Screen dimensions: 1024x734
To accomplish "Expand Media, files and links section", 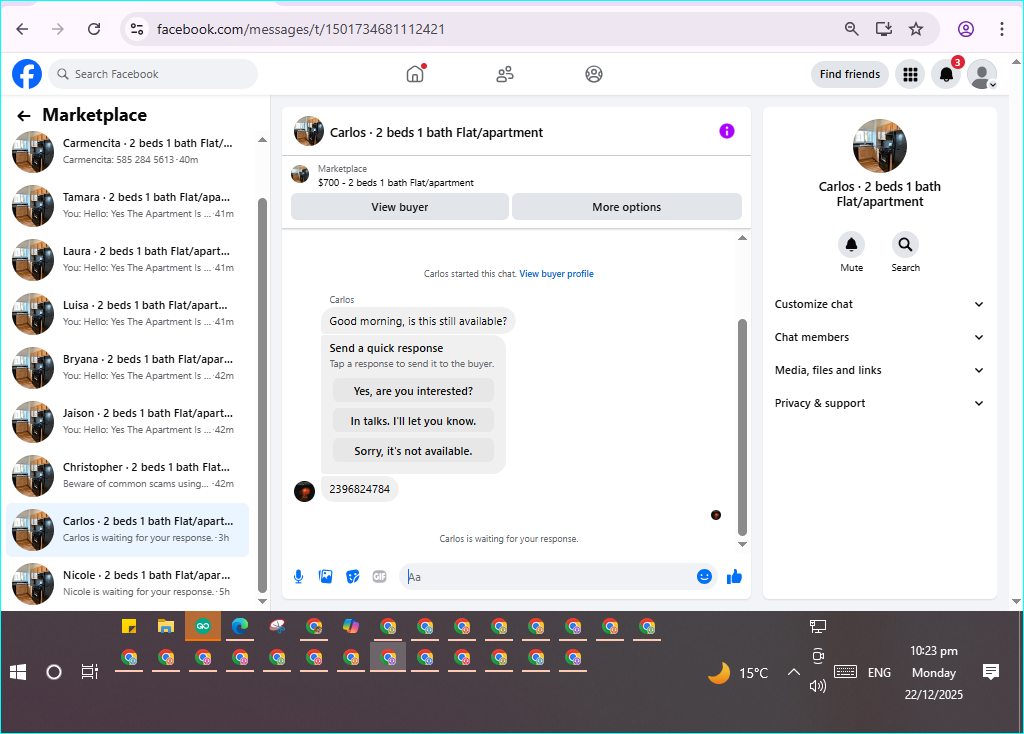I will 879,370.
